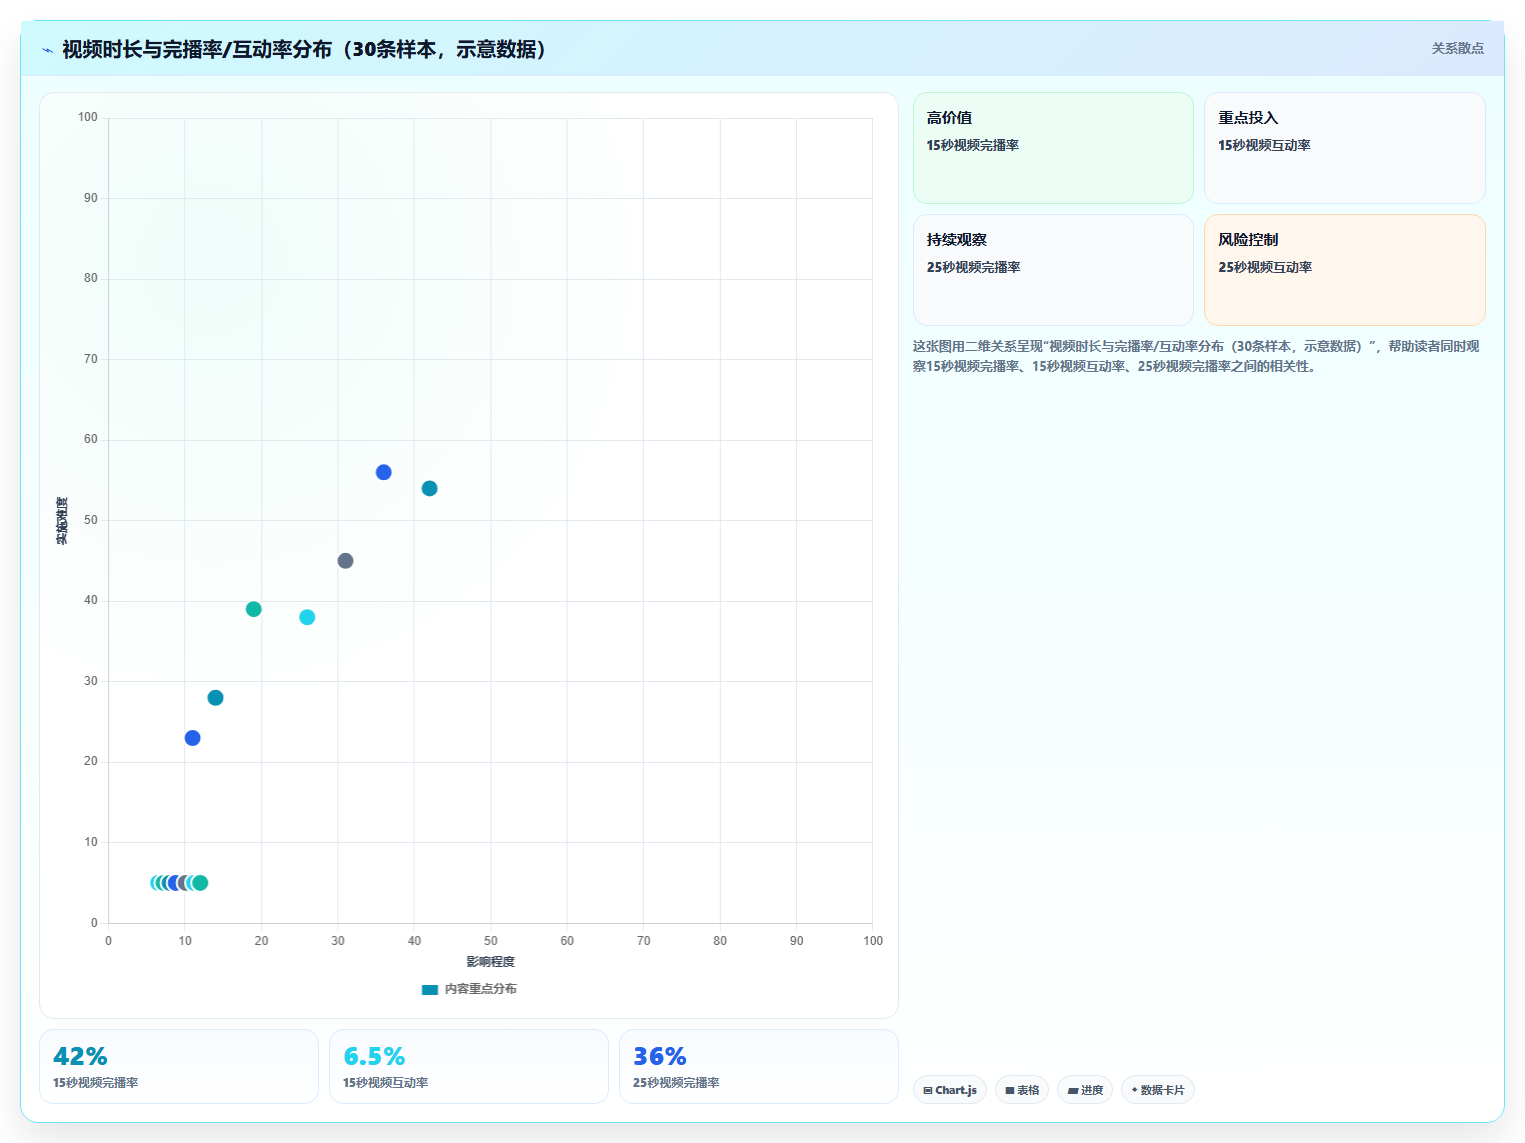Image resolution: width=1525 pixels, height=1143 pixels.
Task: Click the 36% stat value
Action: pyautogui.click(x=660, y=1056)
